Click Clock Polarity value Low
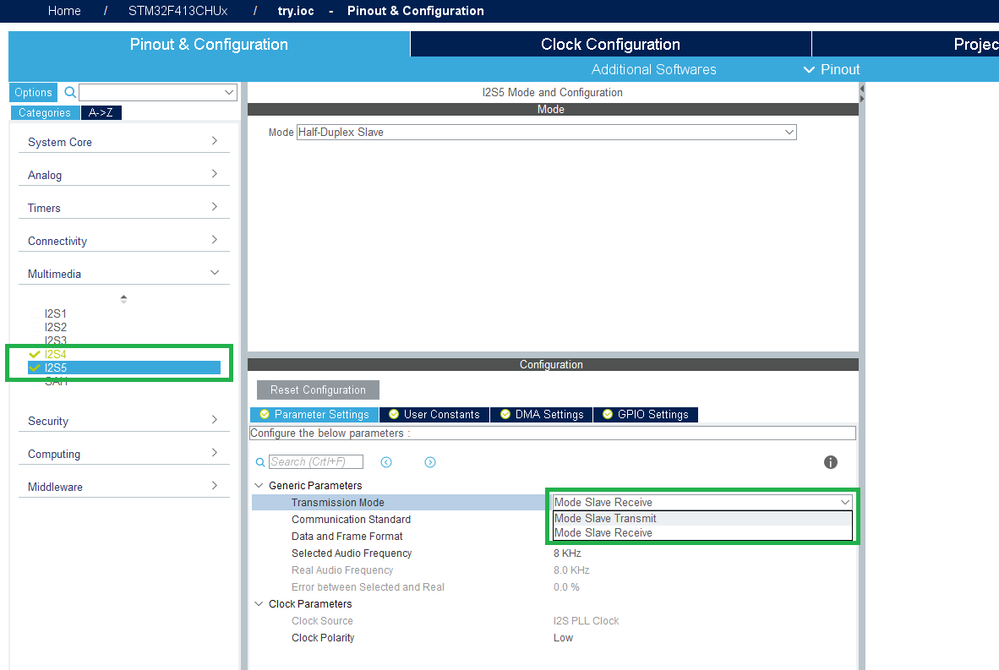Image resolution: width=999 pixels, height=670 pixels. click(x=563, y=638)
